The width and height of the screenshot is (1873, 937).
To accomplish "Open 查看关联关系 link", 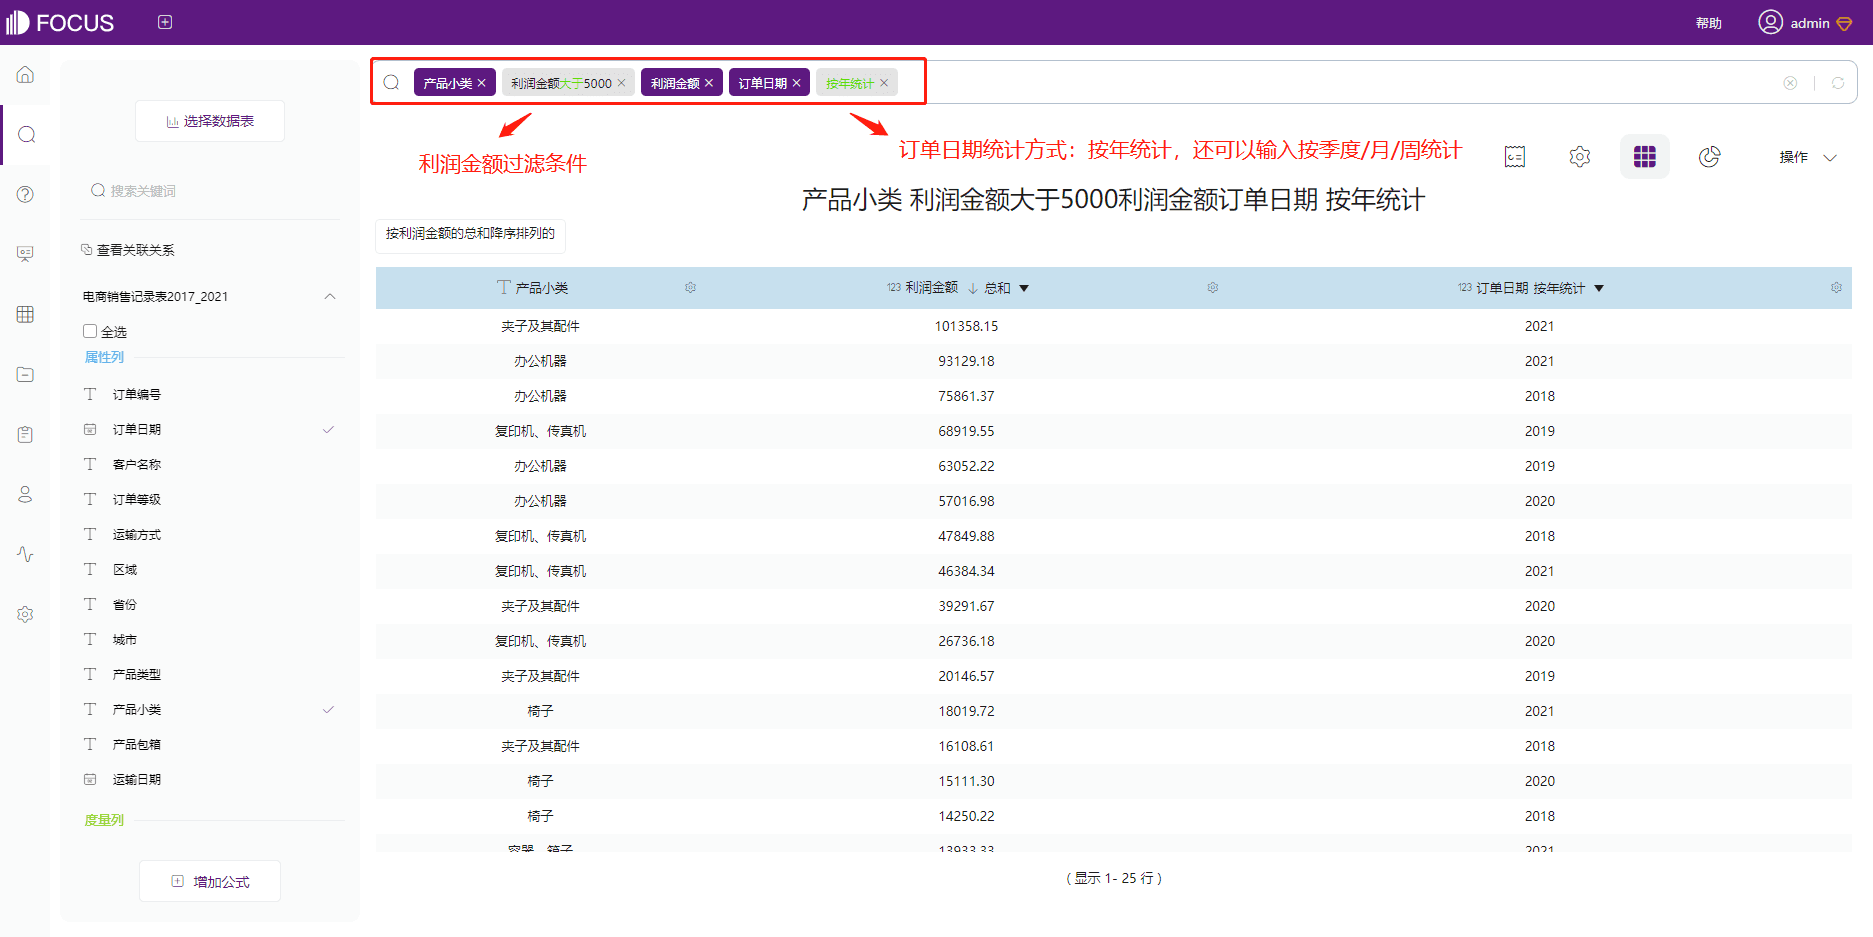I will coord(128,250).
